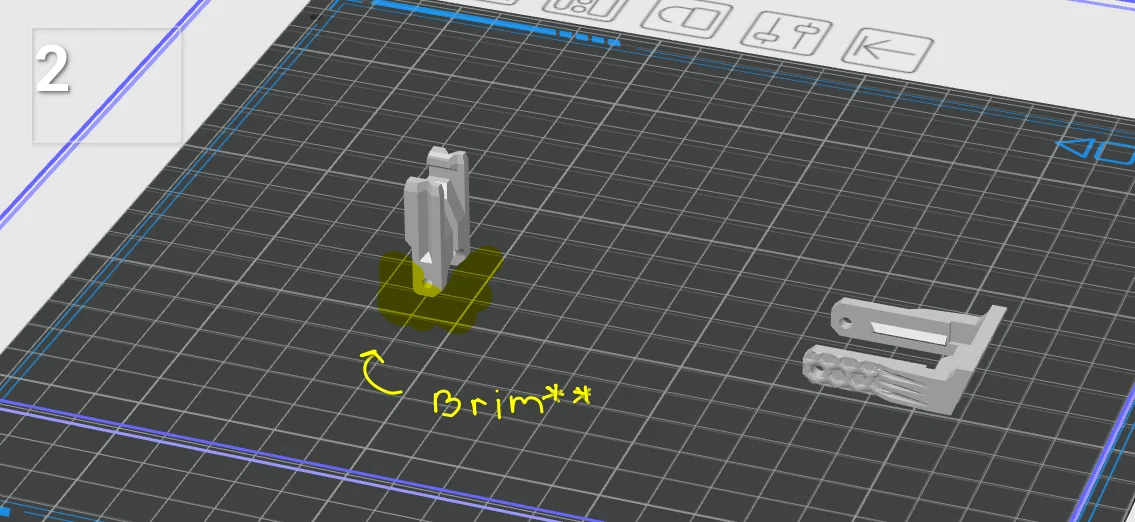The image size is (1135, 522).
Task: Click the plate icon with rounded half-shape
Action: [x=687, y=17]
